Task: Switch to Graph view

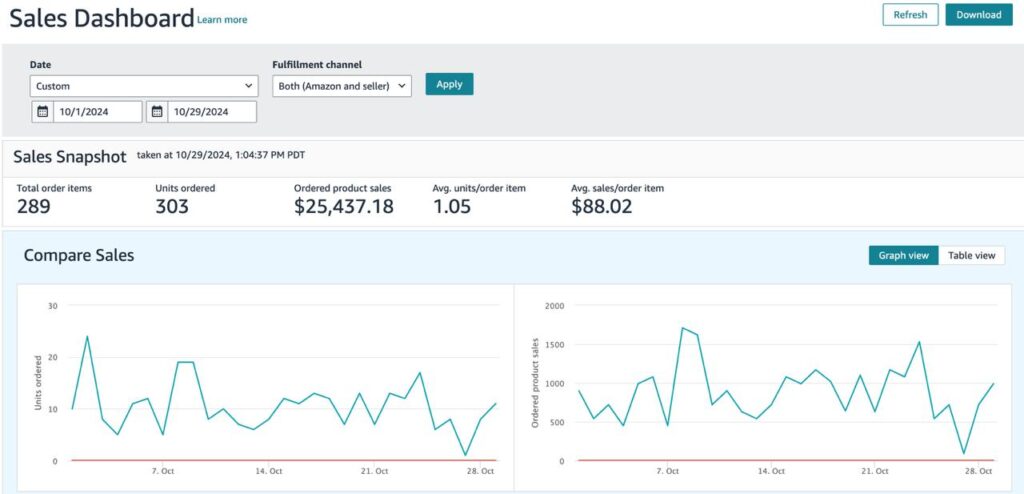Action: [x=903, y=255]
